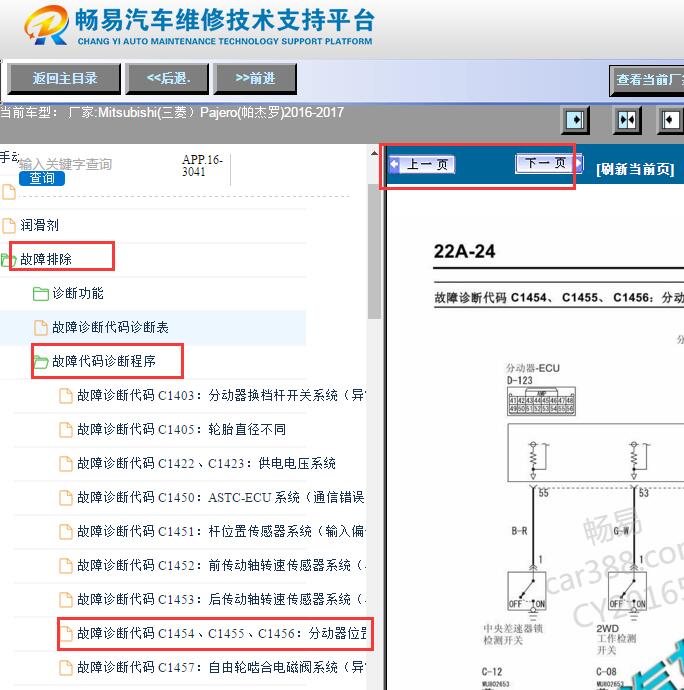Click the 2WD 工作检测开关 label in diagram
The height and width of the screenshot is (690, 684).
click(616, 639)
